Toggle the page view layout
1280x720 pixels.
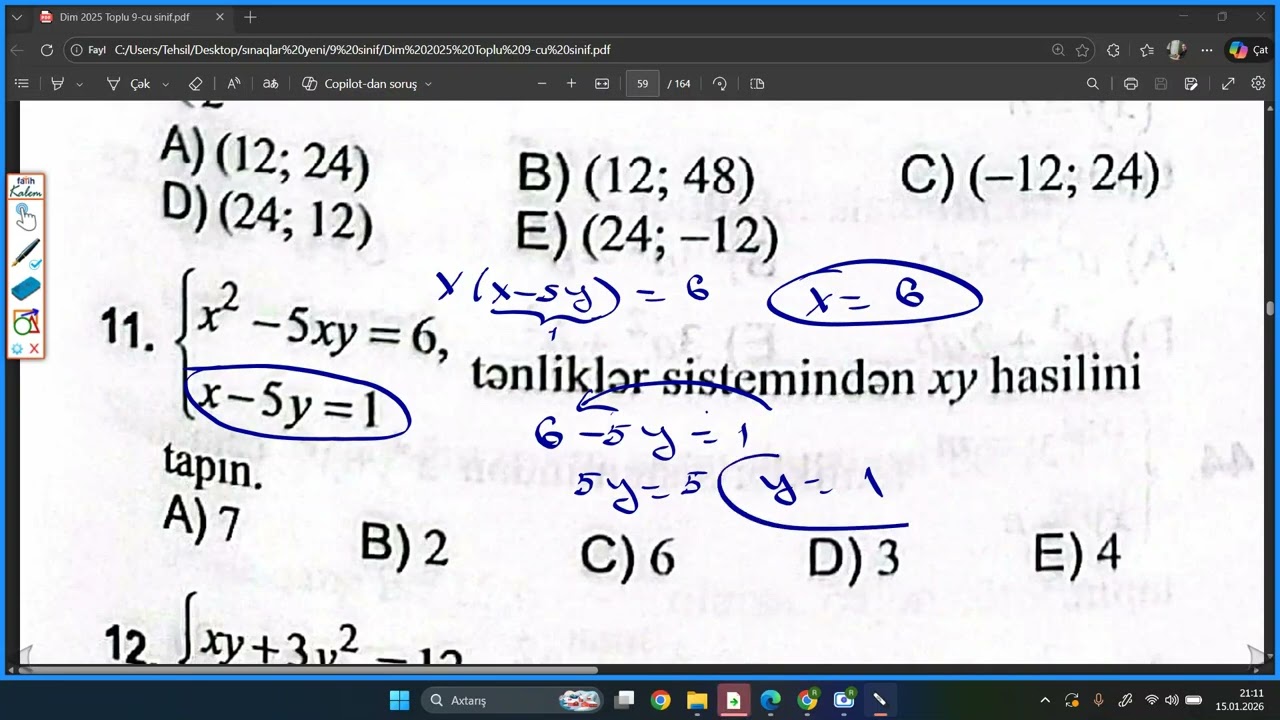(757, 84)
